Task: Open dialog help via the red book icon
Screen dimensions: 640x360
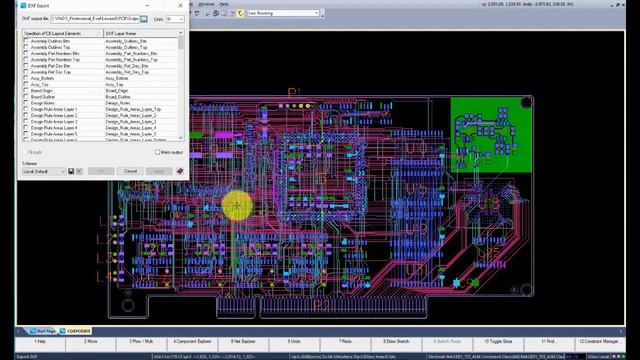Action: click(x=180, y=171)
